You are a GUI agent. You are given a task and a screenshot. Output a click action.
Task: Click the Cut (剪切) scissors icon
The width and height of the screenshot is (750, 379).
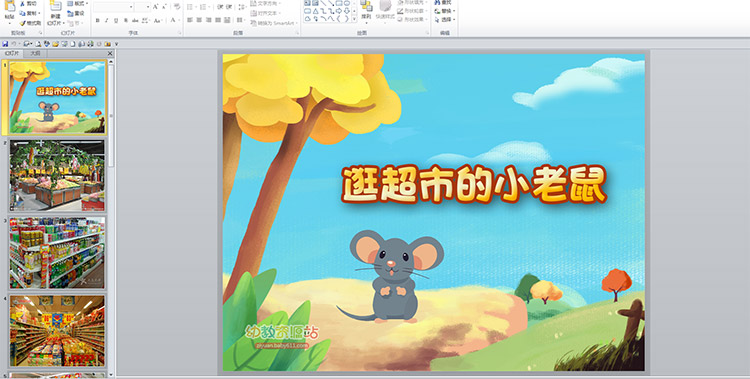(x=22, y=3)
